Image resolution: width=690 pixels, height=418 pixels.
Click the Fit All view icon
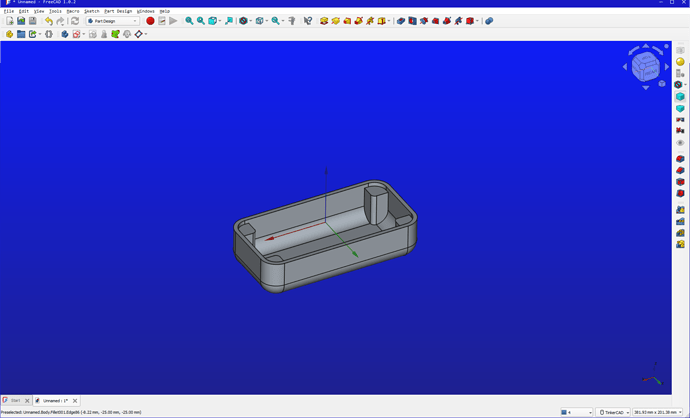(189, 21)
